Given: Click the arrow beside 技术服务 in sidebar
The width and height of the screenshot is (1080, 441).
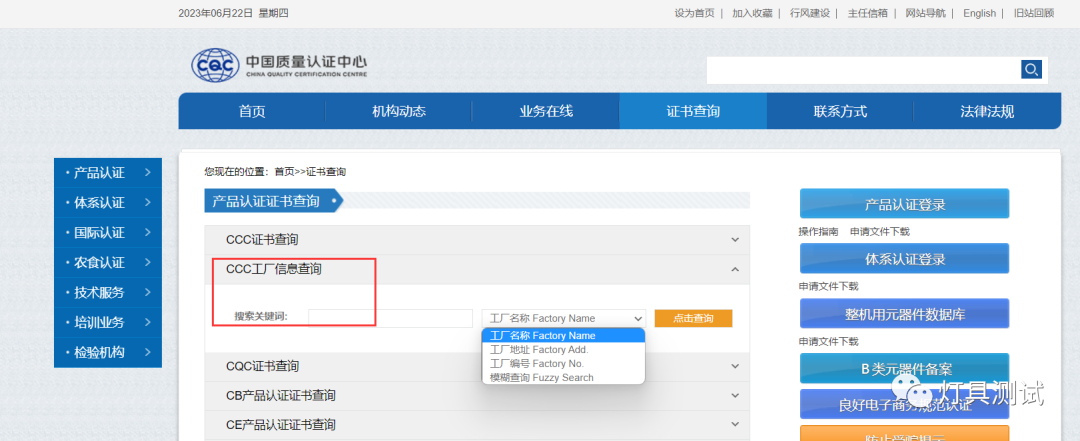Looking at the screenshot, I should coord(147,292).
